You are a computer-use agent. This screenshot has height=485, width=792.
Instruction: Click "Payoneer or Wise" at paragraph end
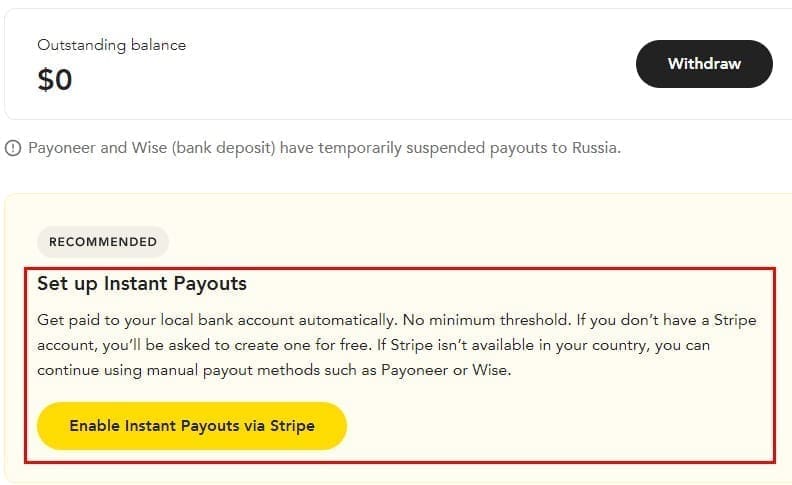446,370
